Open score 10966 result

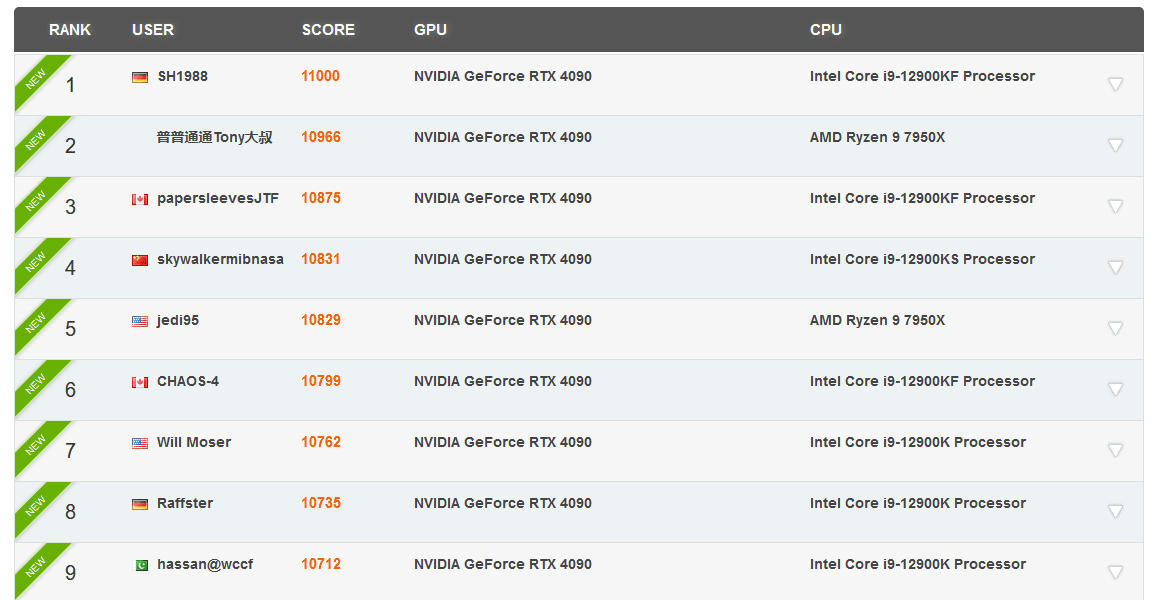[321, 137]
